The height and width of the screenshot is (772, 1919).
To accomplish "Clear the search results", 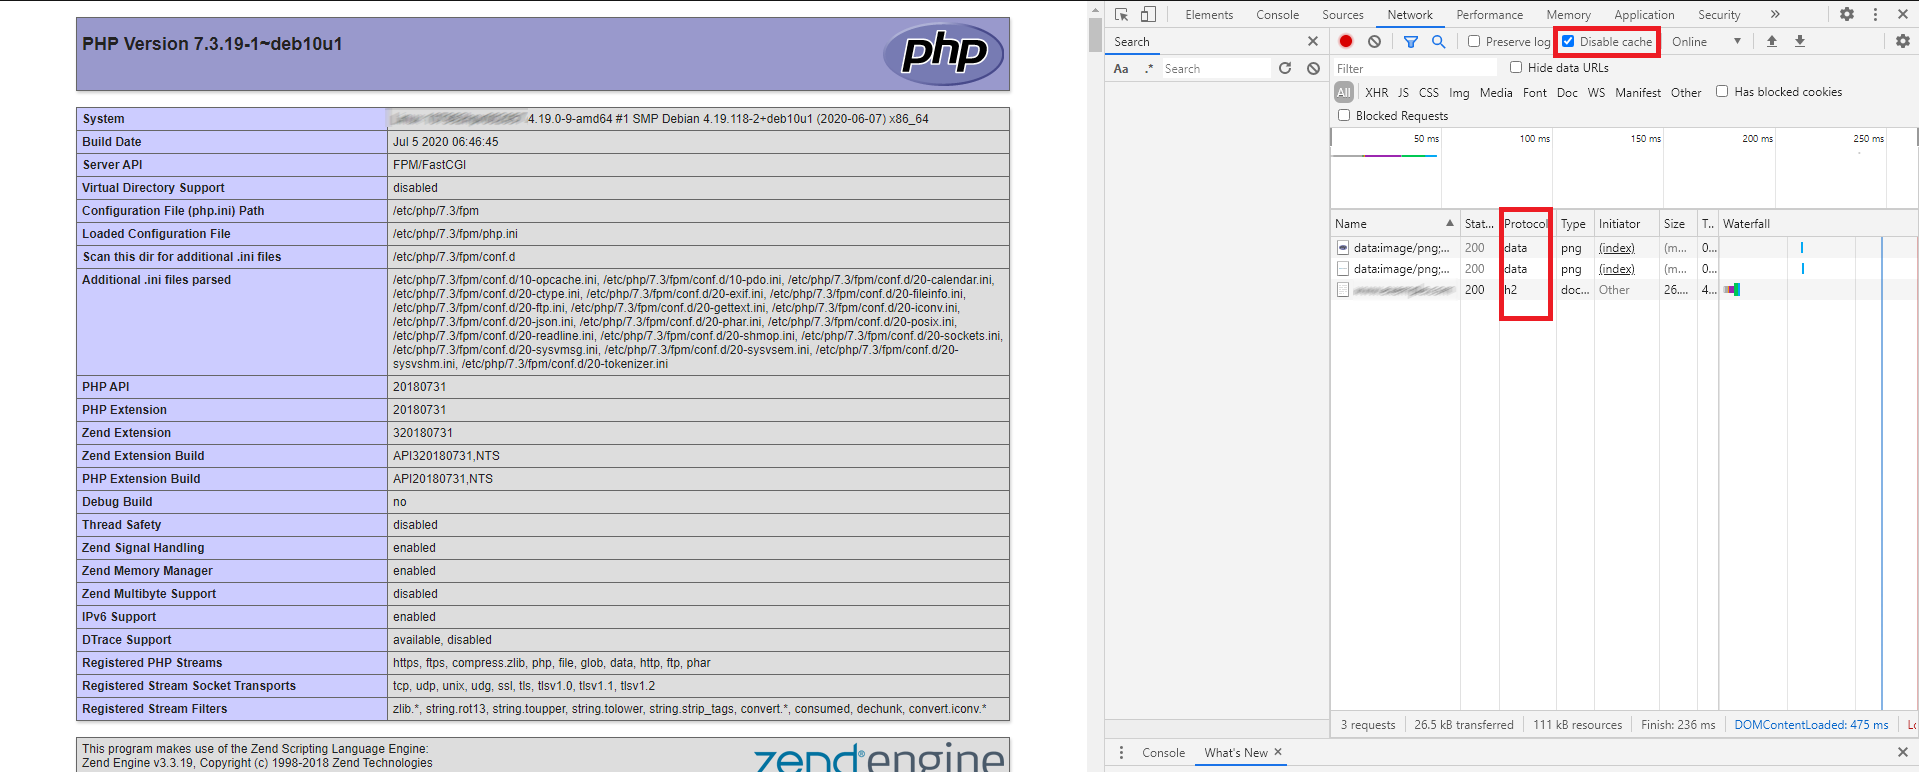I will click(x=1313, y=68).
